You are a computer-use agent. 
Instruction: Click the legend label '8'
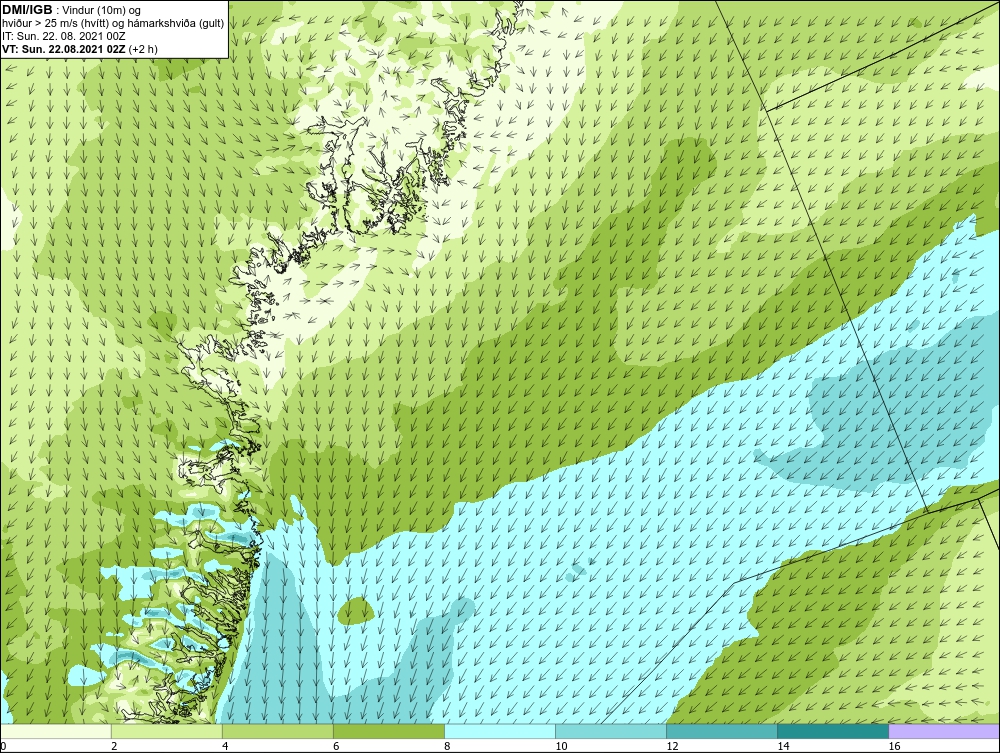click(x=447, y=746)
